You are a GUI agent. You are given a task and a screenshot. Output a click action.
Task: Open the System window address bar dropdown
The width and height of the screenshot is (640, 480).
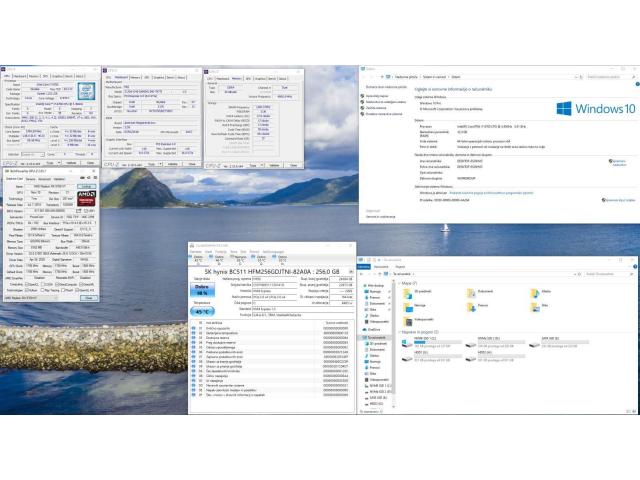(576, 77)
